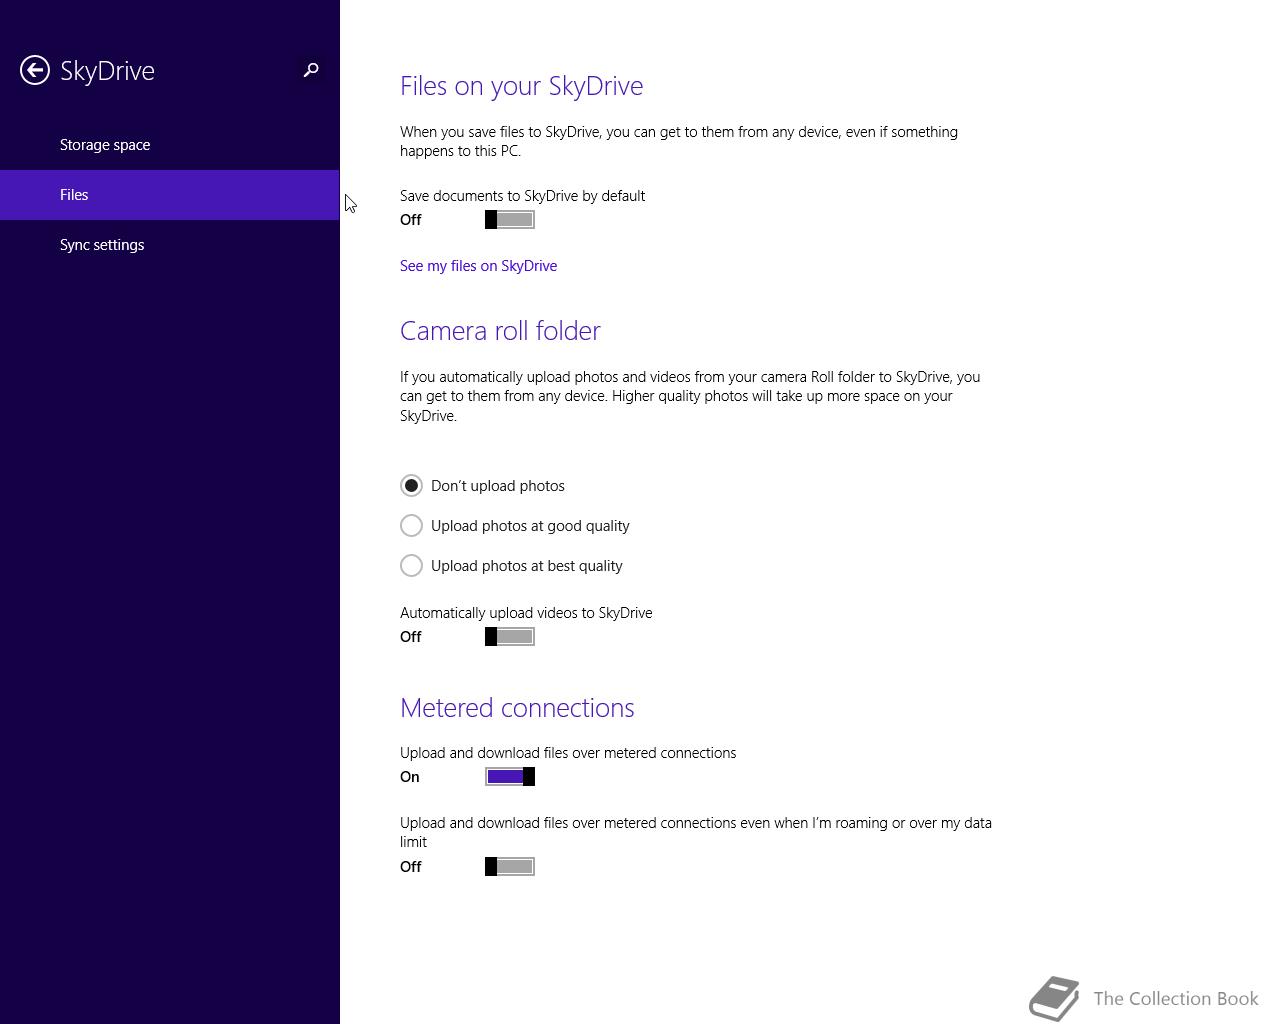Enable uploads when roaming or over data limit
Image resolution: width=1280 pixels, height=1024 pixels.
point(510,867)
